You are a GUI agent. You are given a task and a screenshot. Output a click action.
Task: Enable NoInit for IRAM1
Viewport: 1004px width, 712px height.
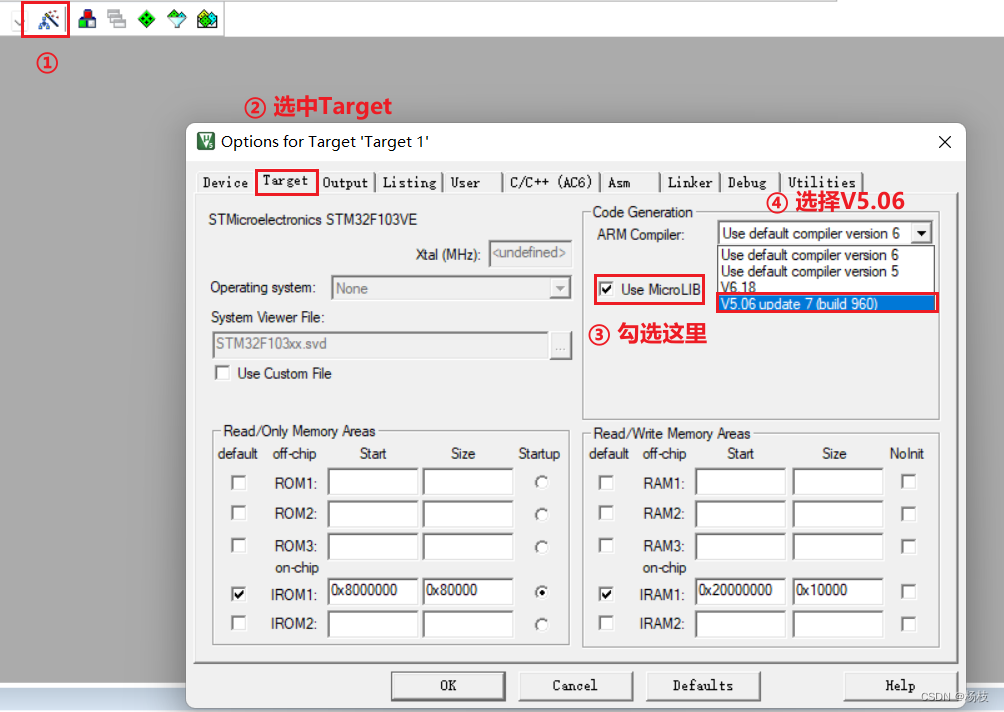908,592
